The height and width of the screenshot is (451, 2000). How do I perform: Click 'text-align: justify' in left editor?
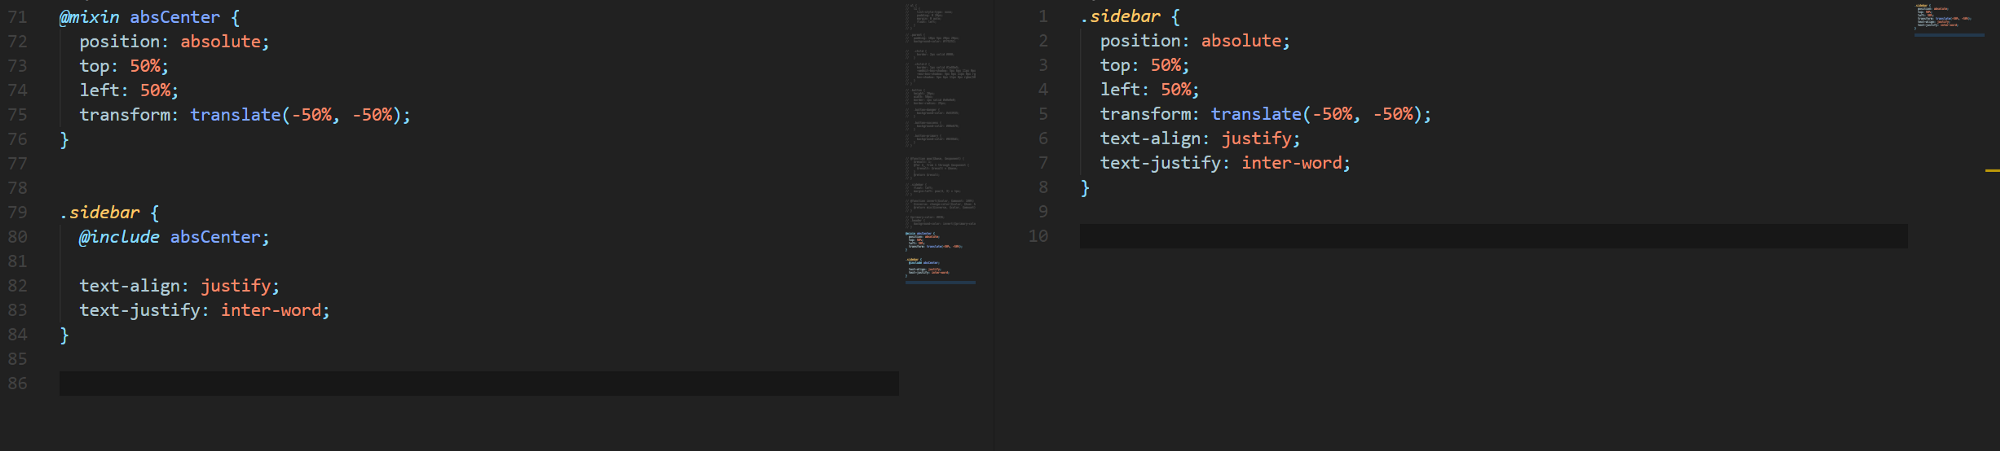click(179, 286)
